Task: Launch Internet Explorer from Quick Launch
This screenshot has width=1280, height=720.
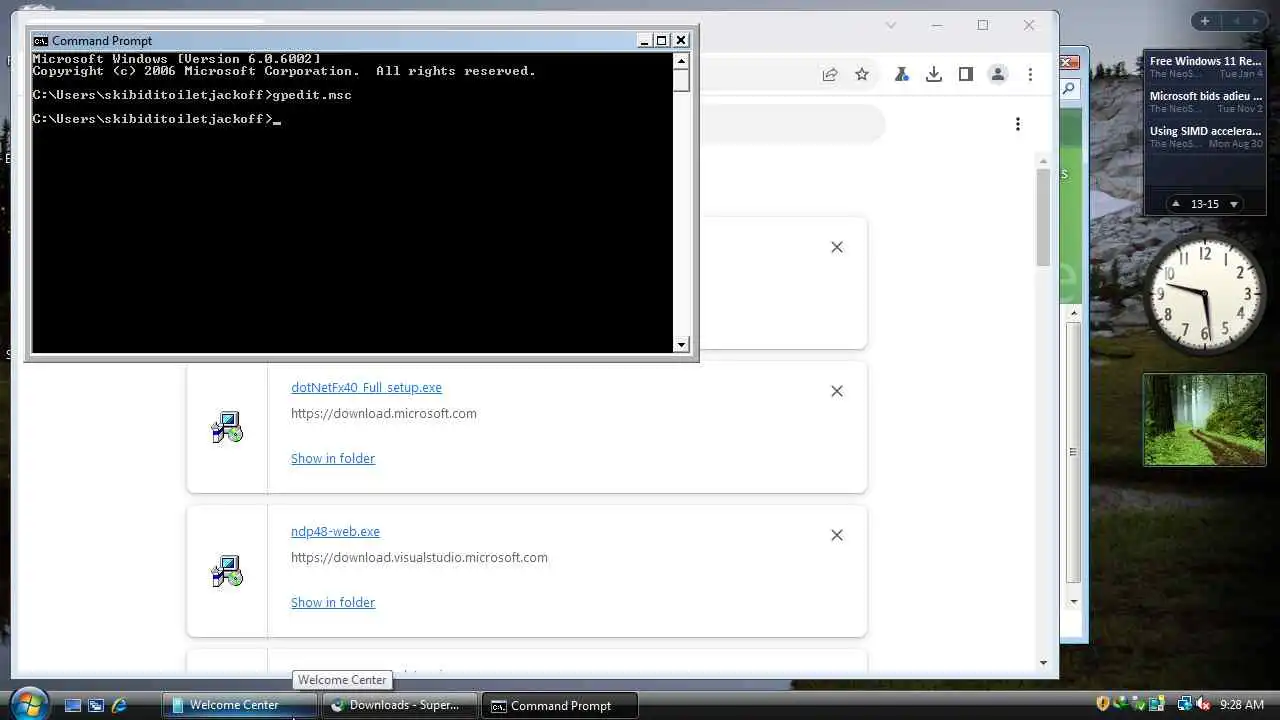Action: tap(119, 705)
